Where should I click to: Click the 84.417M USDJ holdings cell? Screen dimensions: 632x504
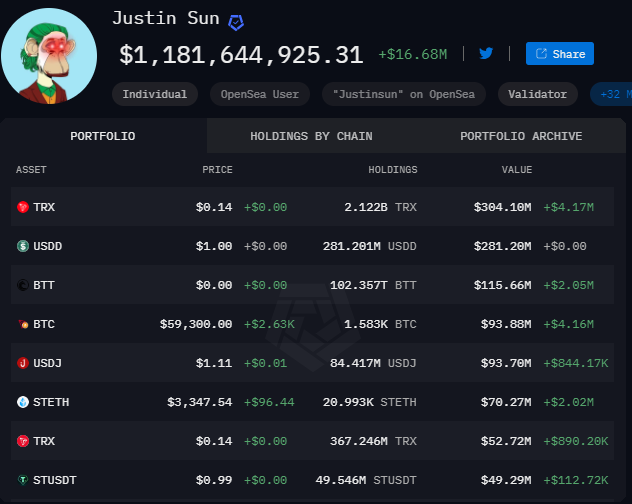[373, 363]
